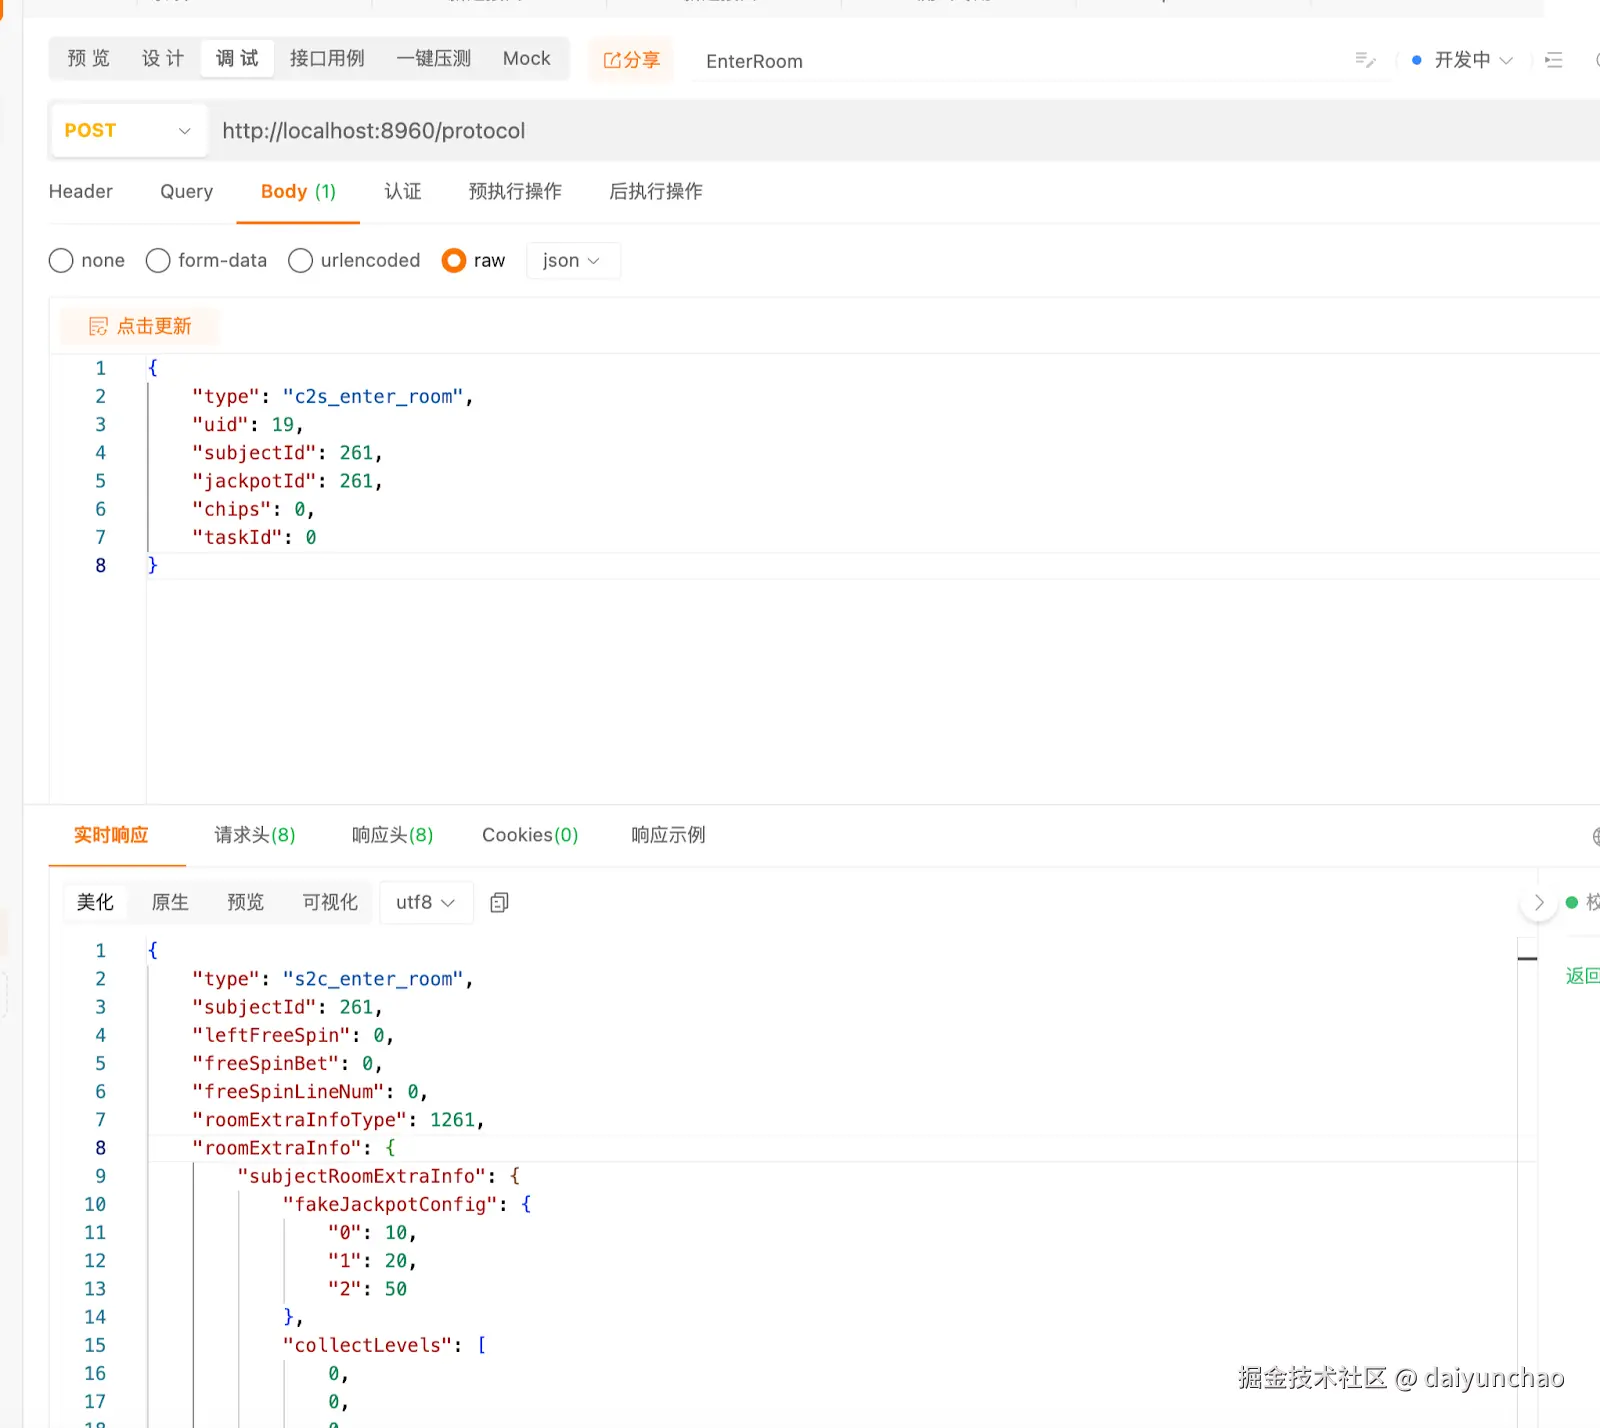Open the Header request tab

pos(81,191)
